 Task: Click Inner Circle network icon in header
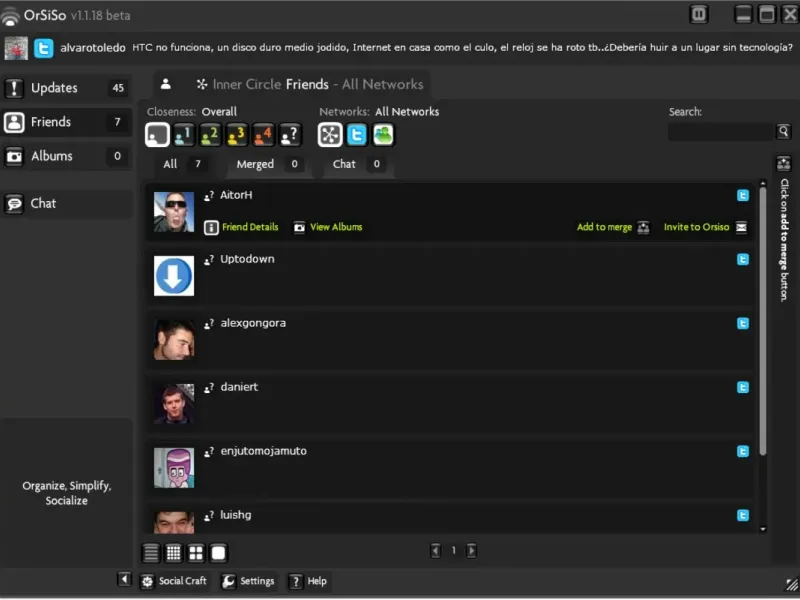202,84
